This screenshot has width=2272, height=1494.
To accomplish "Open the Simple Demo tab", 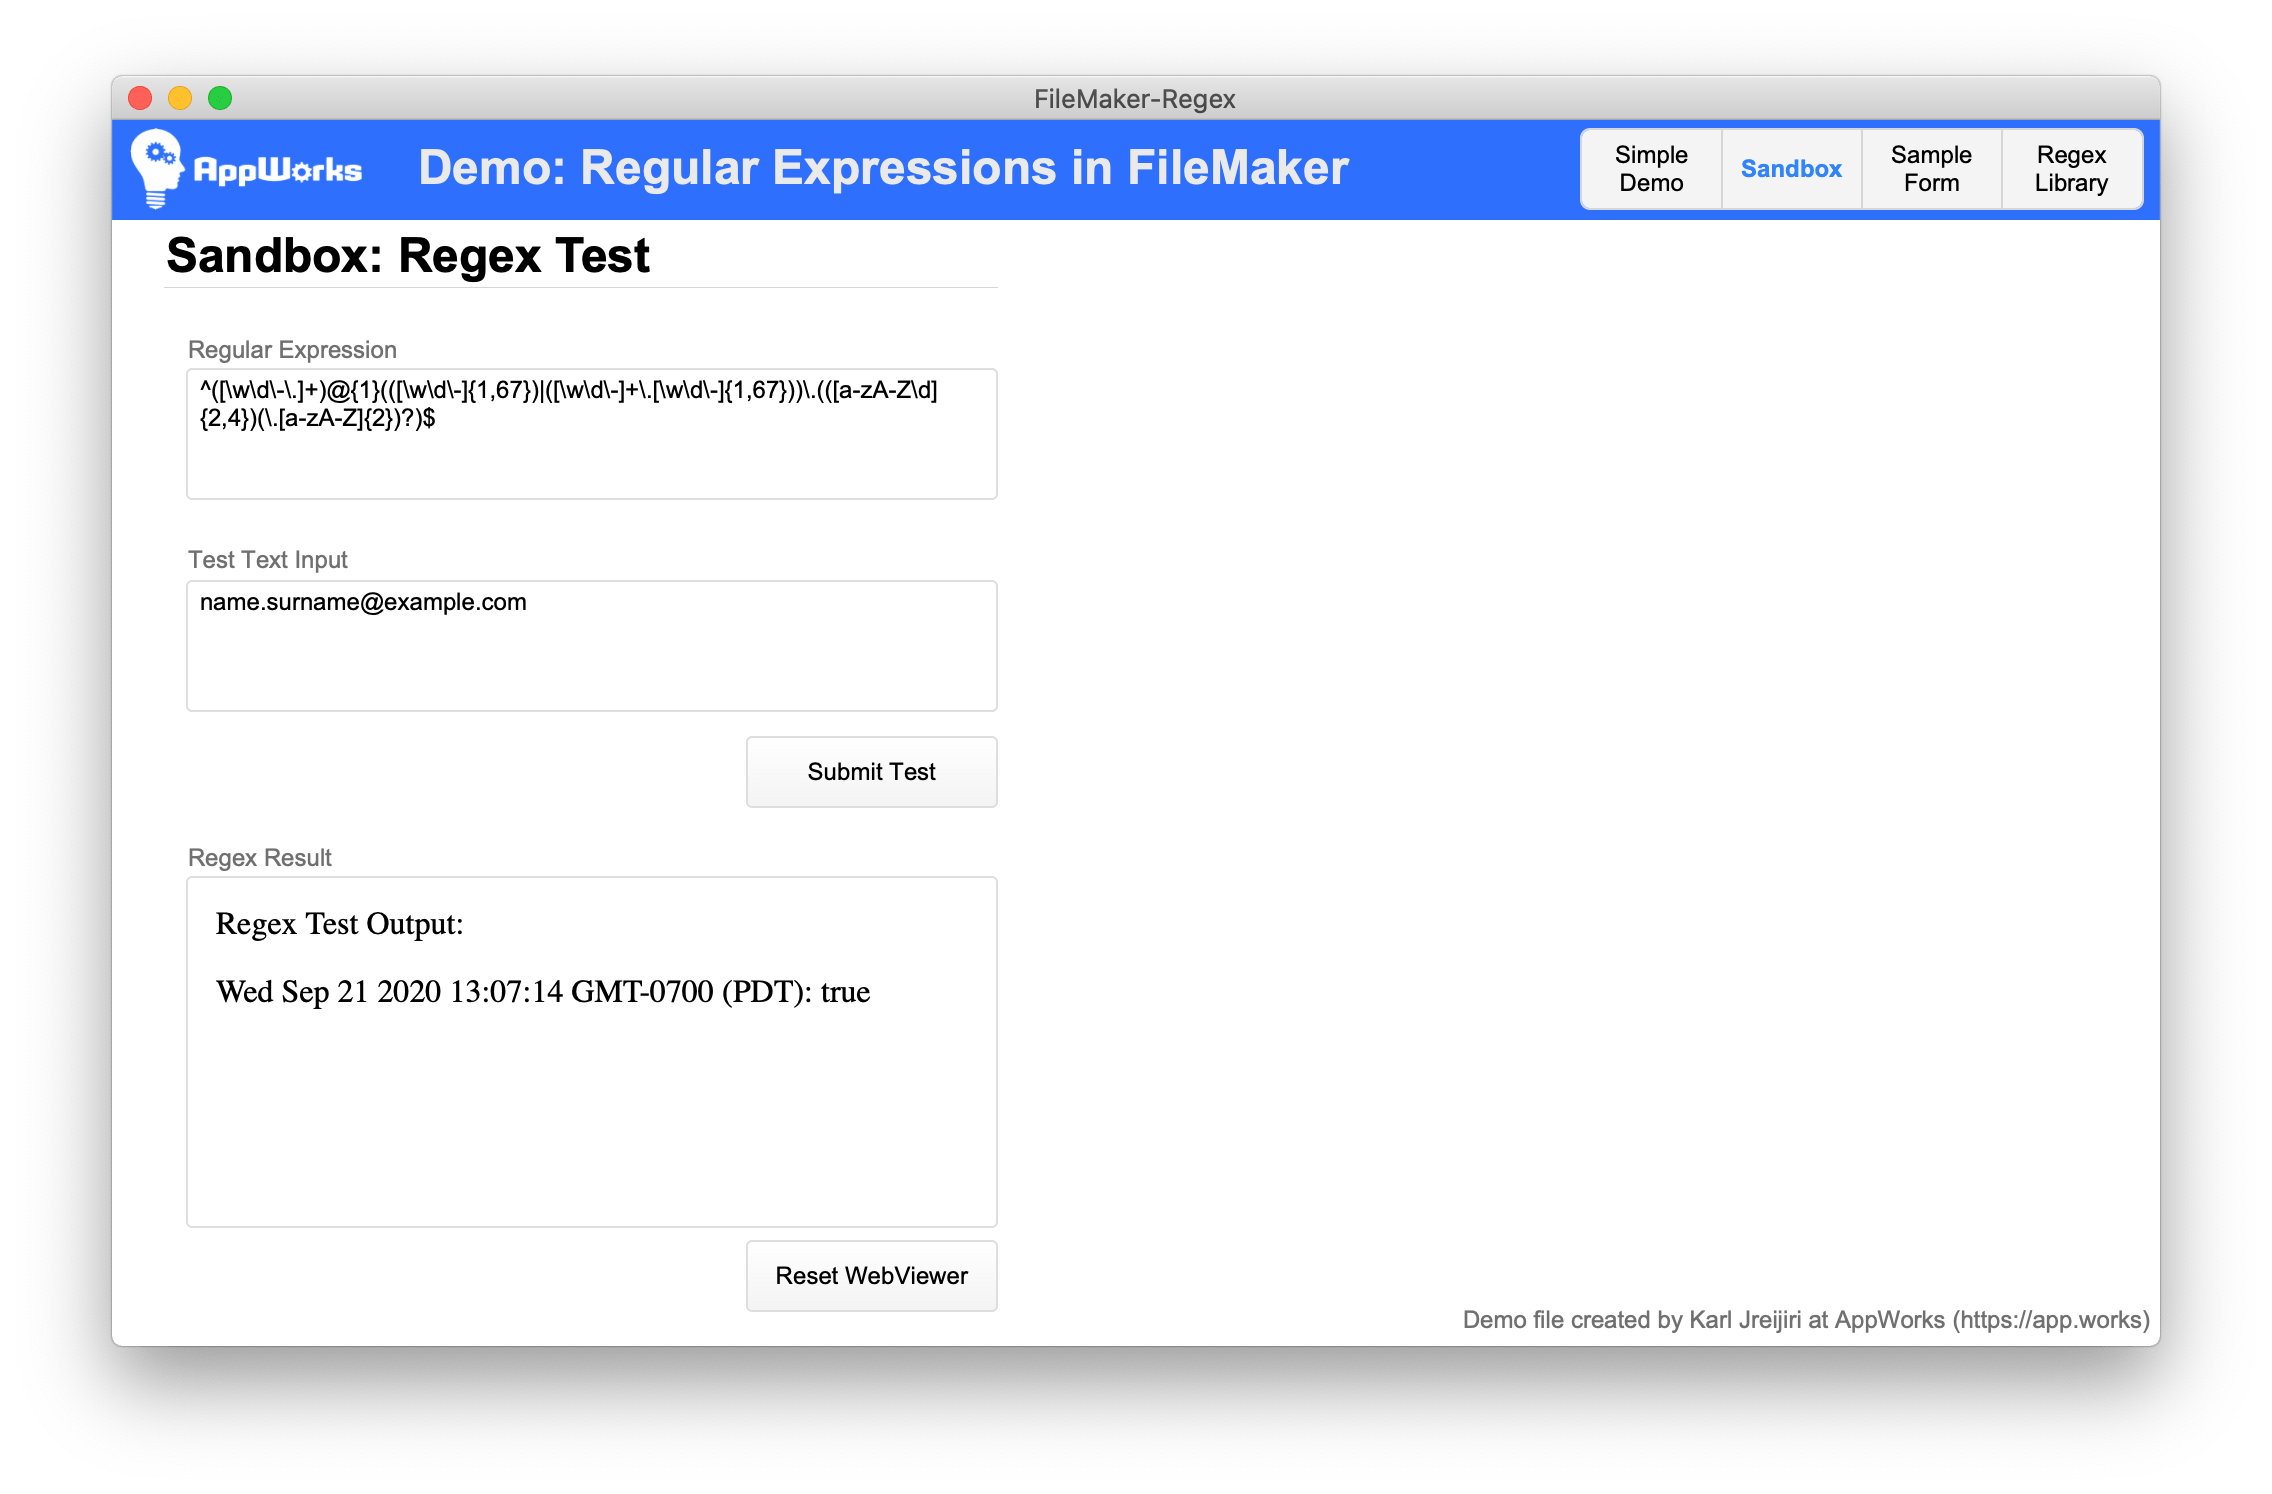I will pyautogui.click(x=1651, y=169).
